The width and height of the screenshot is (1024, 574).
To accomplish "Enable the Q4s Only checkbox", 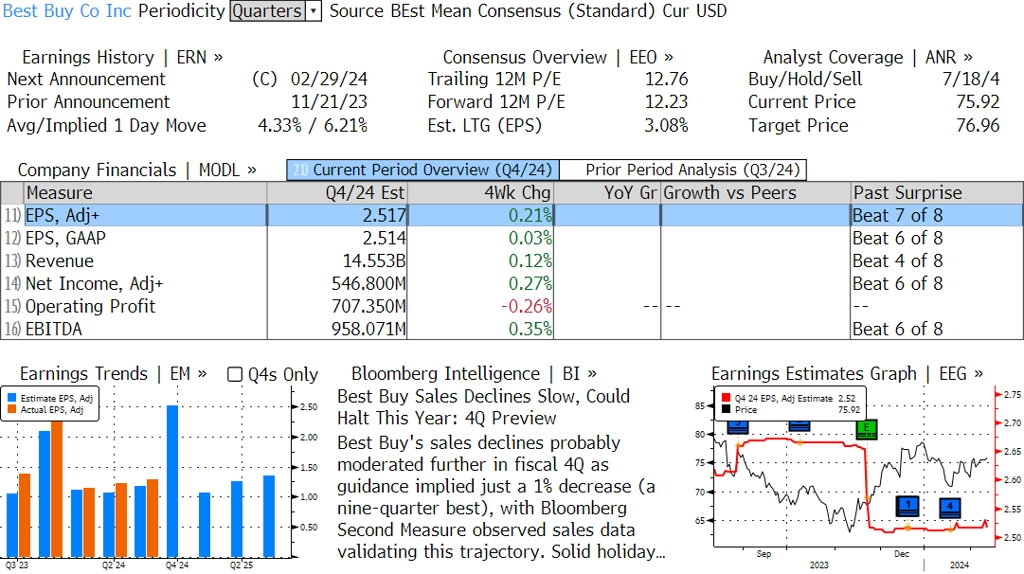I will (x=234, y=374).
